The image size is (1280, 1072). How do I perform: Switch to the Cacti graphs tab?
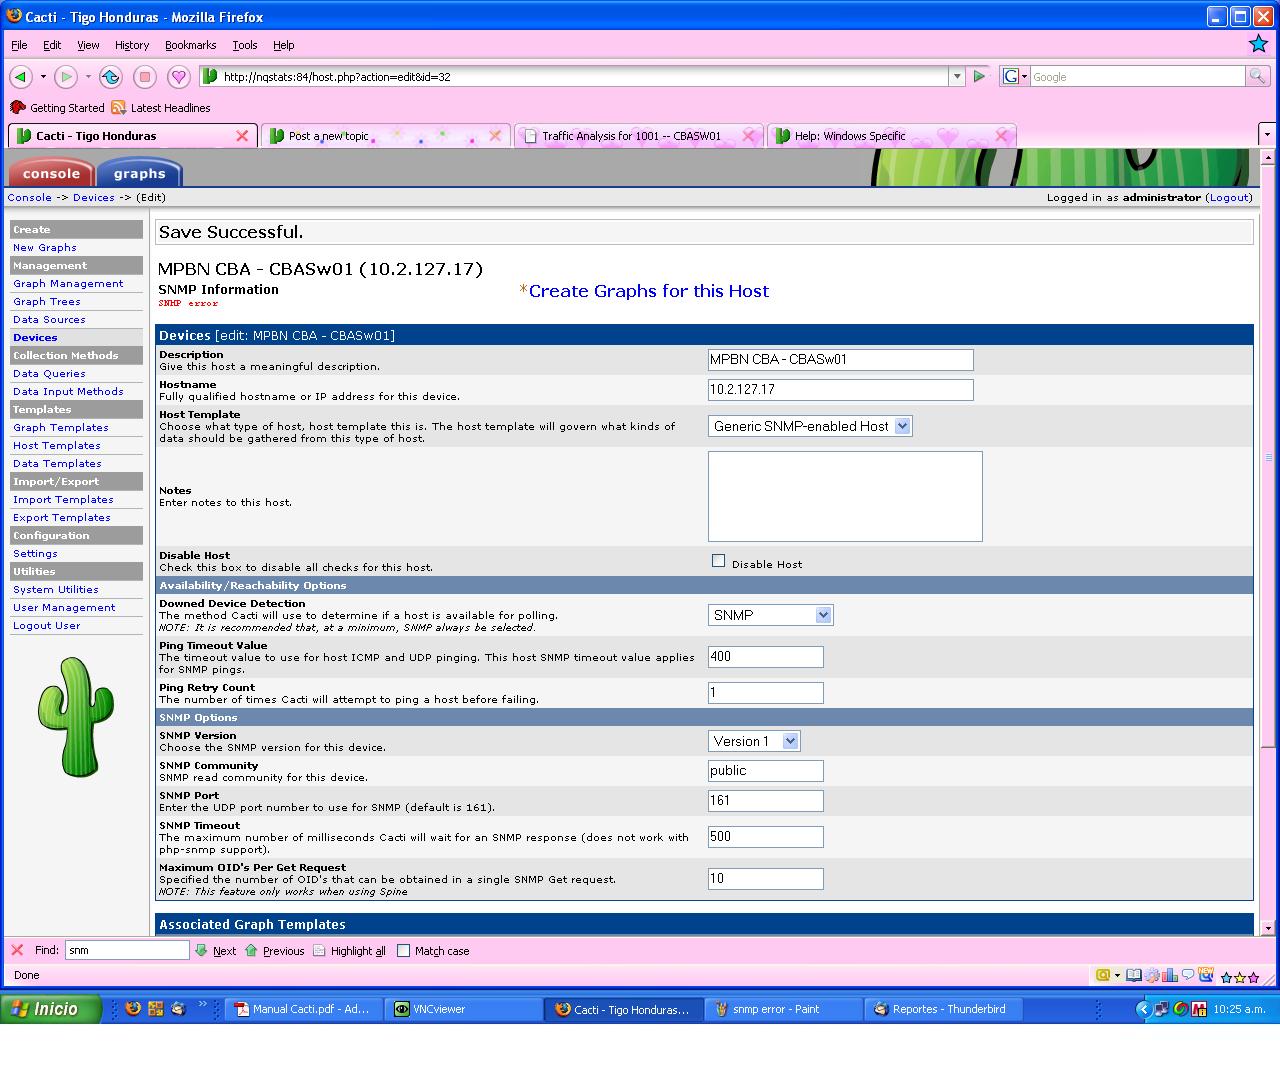(139, 172)
